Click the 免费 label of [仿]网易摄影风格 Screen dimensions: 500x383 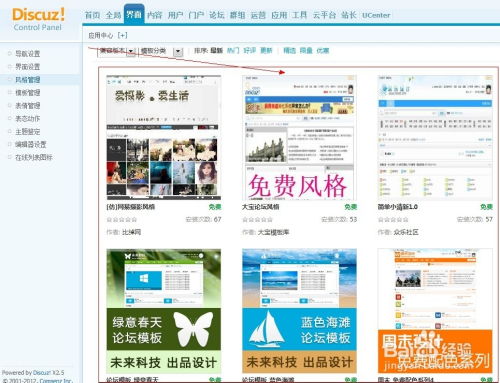click(x=215, y=207)
